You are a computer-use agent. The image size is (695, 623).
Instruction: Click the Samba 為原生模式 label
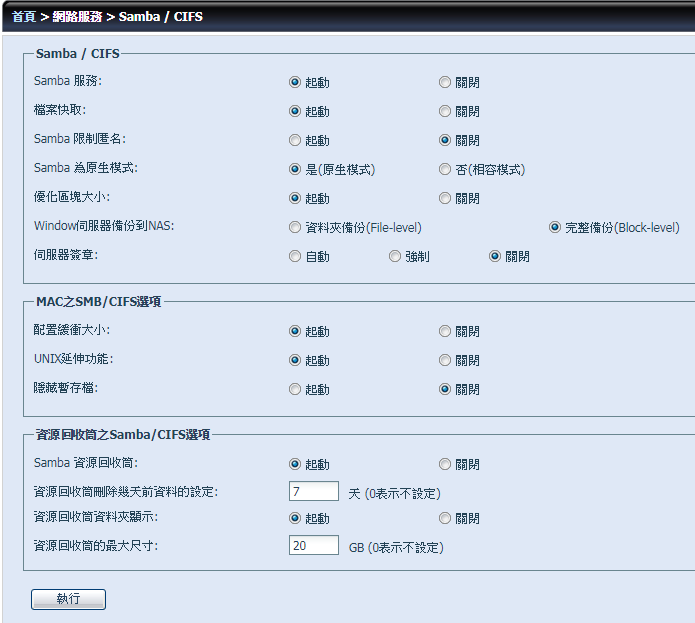86,168
